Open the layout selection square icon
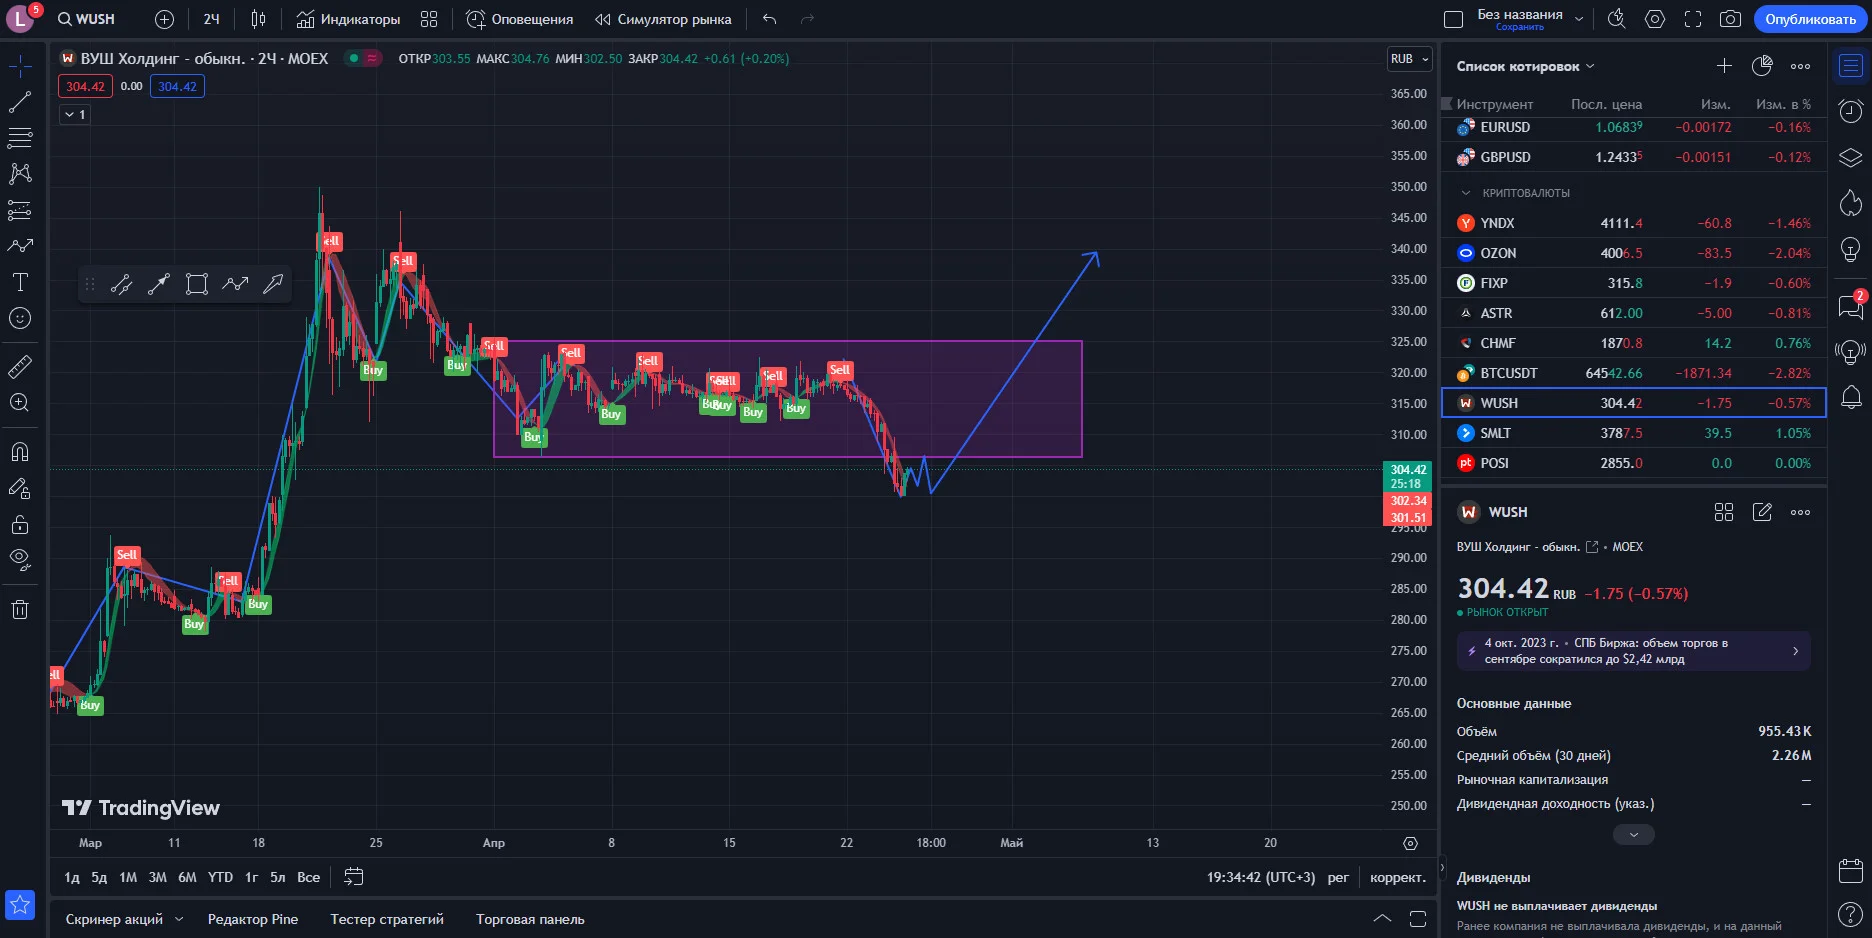Image resolution: width=1872 pixels, height=938 pixels. point(1454,19)
